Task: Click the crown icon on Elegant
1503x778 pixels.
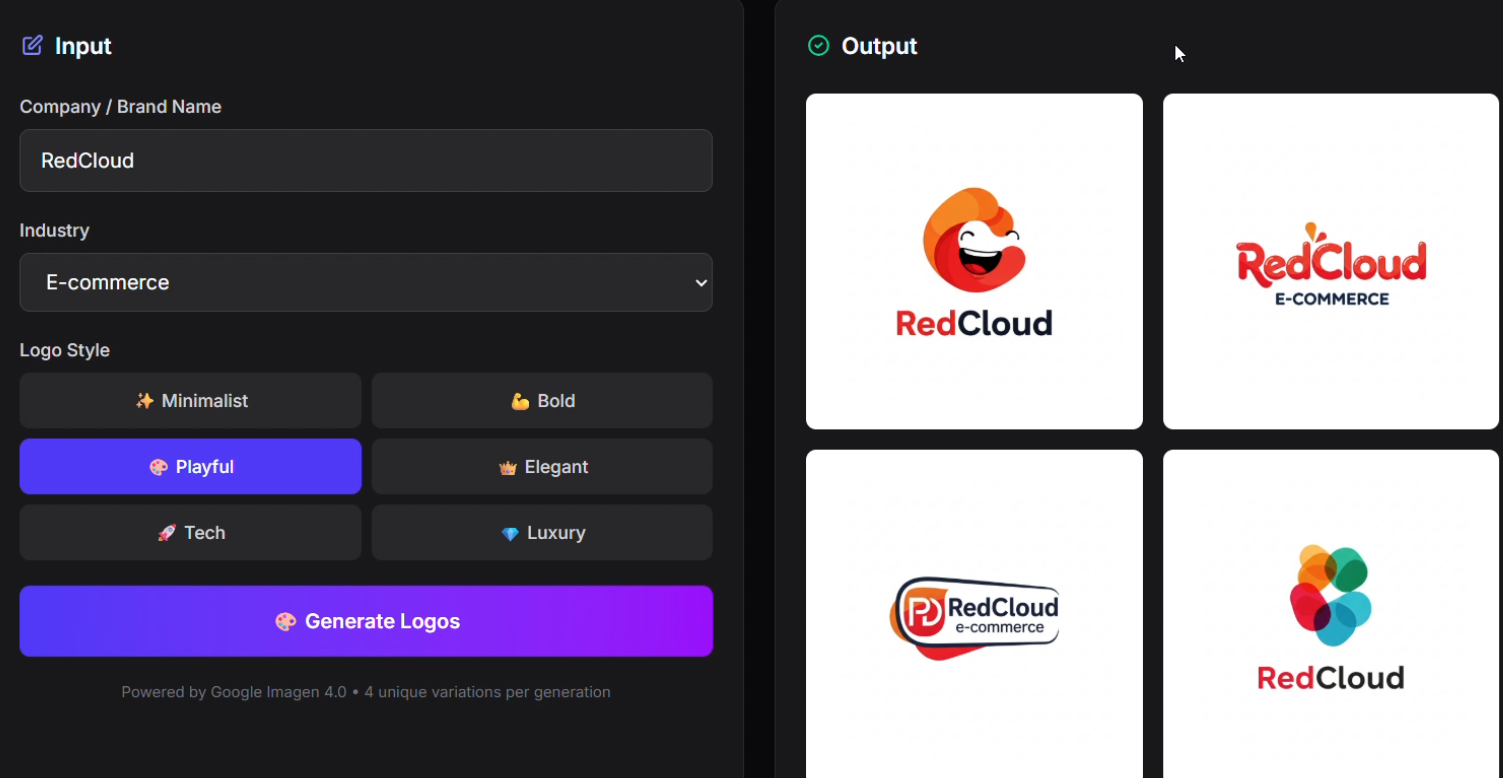Action: click(507, 467)
